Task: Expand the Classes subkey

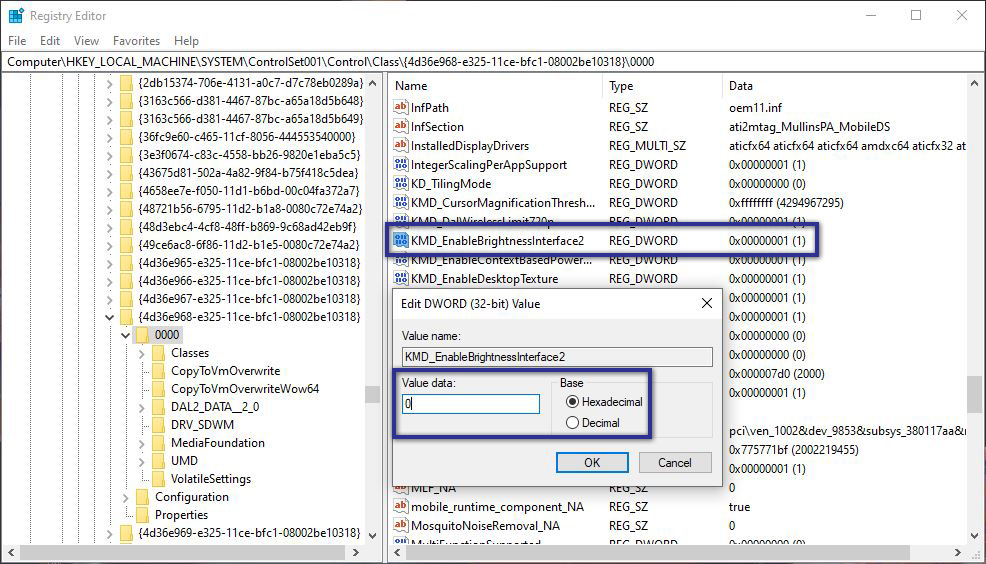Action: (141, 353)
